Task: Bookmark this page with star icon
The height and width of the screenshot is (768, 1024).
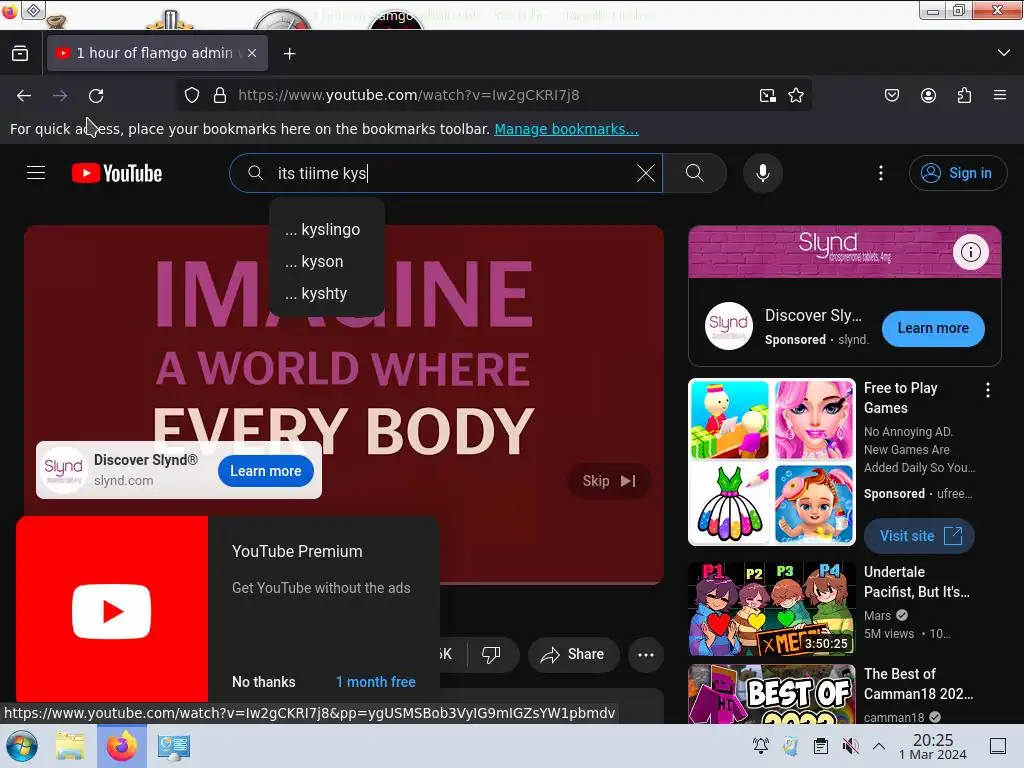Action: point(795,95)
